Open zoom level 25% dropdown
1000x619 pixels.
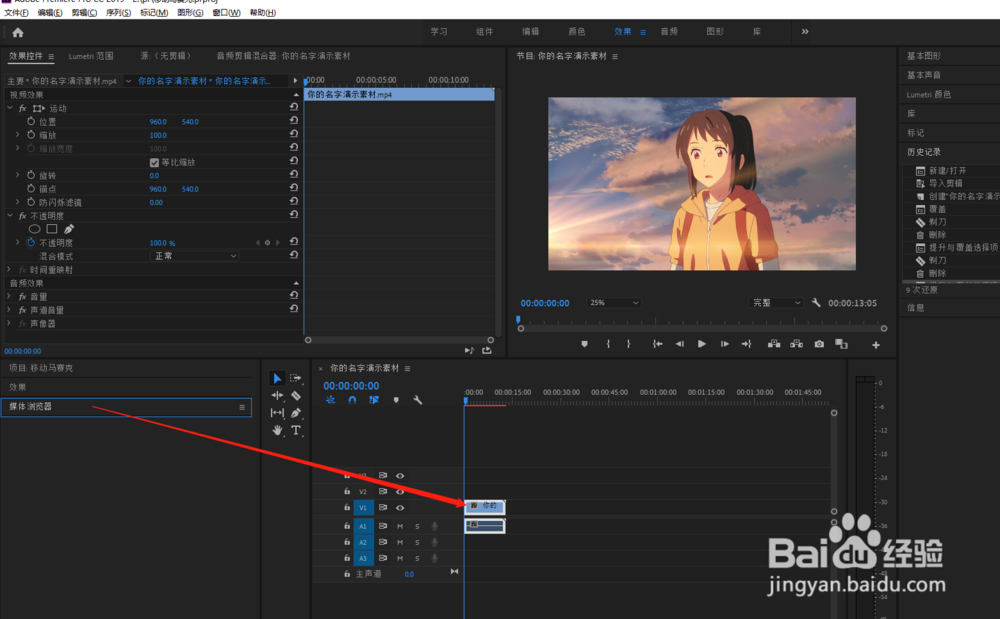click(x=613, y=303)
